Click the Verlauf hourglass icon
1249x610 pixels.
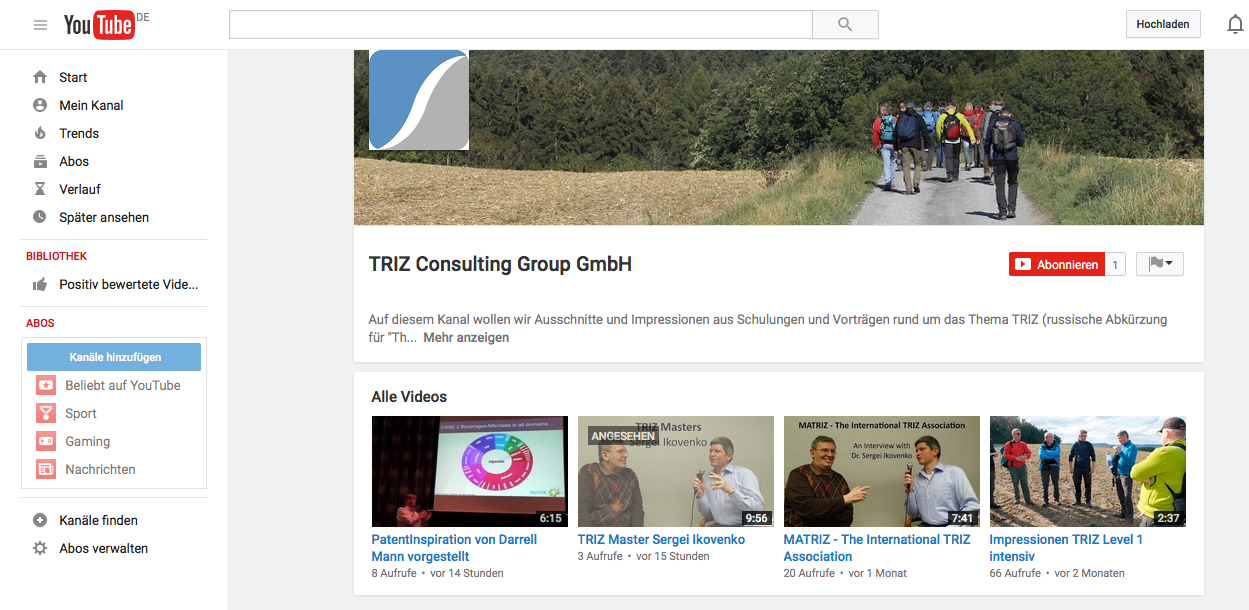(40, 189)
